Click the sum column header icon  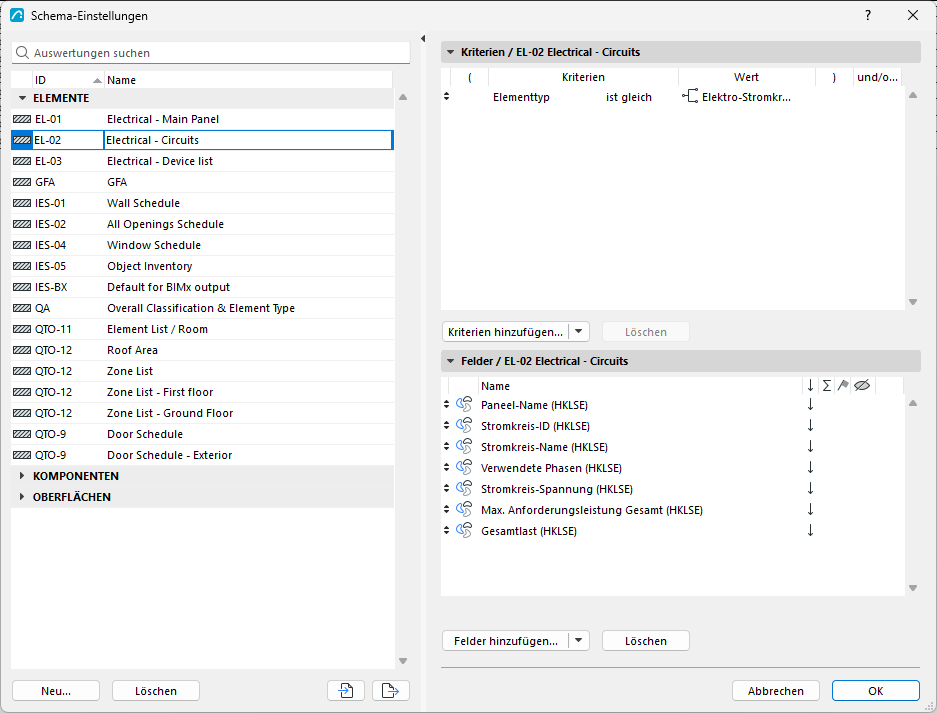point(826,385)
